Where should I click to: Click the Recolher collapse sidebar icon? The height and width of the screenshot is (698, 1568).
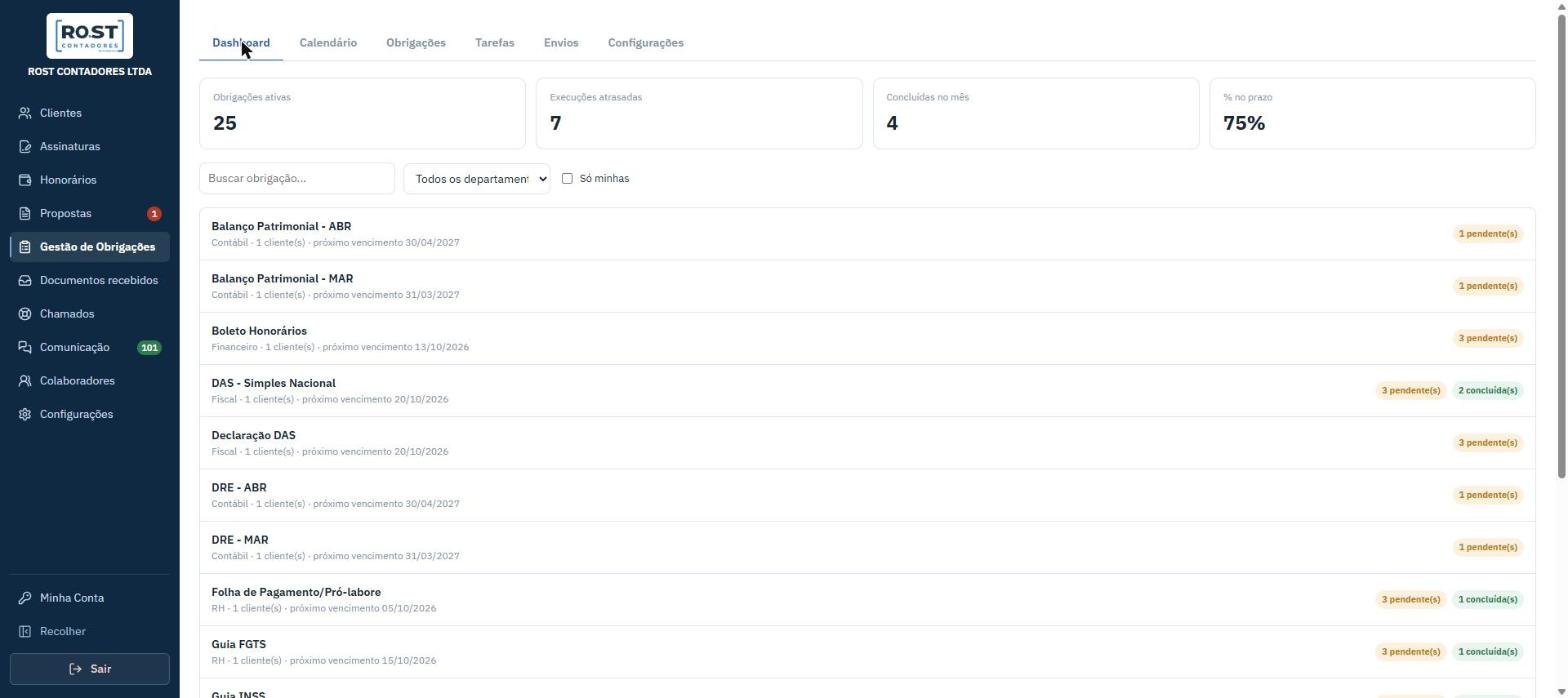pos(25,632)
